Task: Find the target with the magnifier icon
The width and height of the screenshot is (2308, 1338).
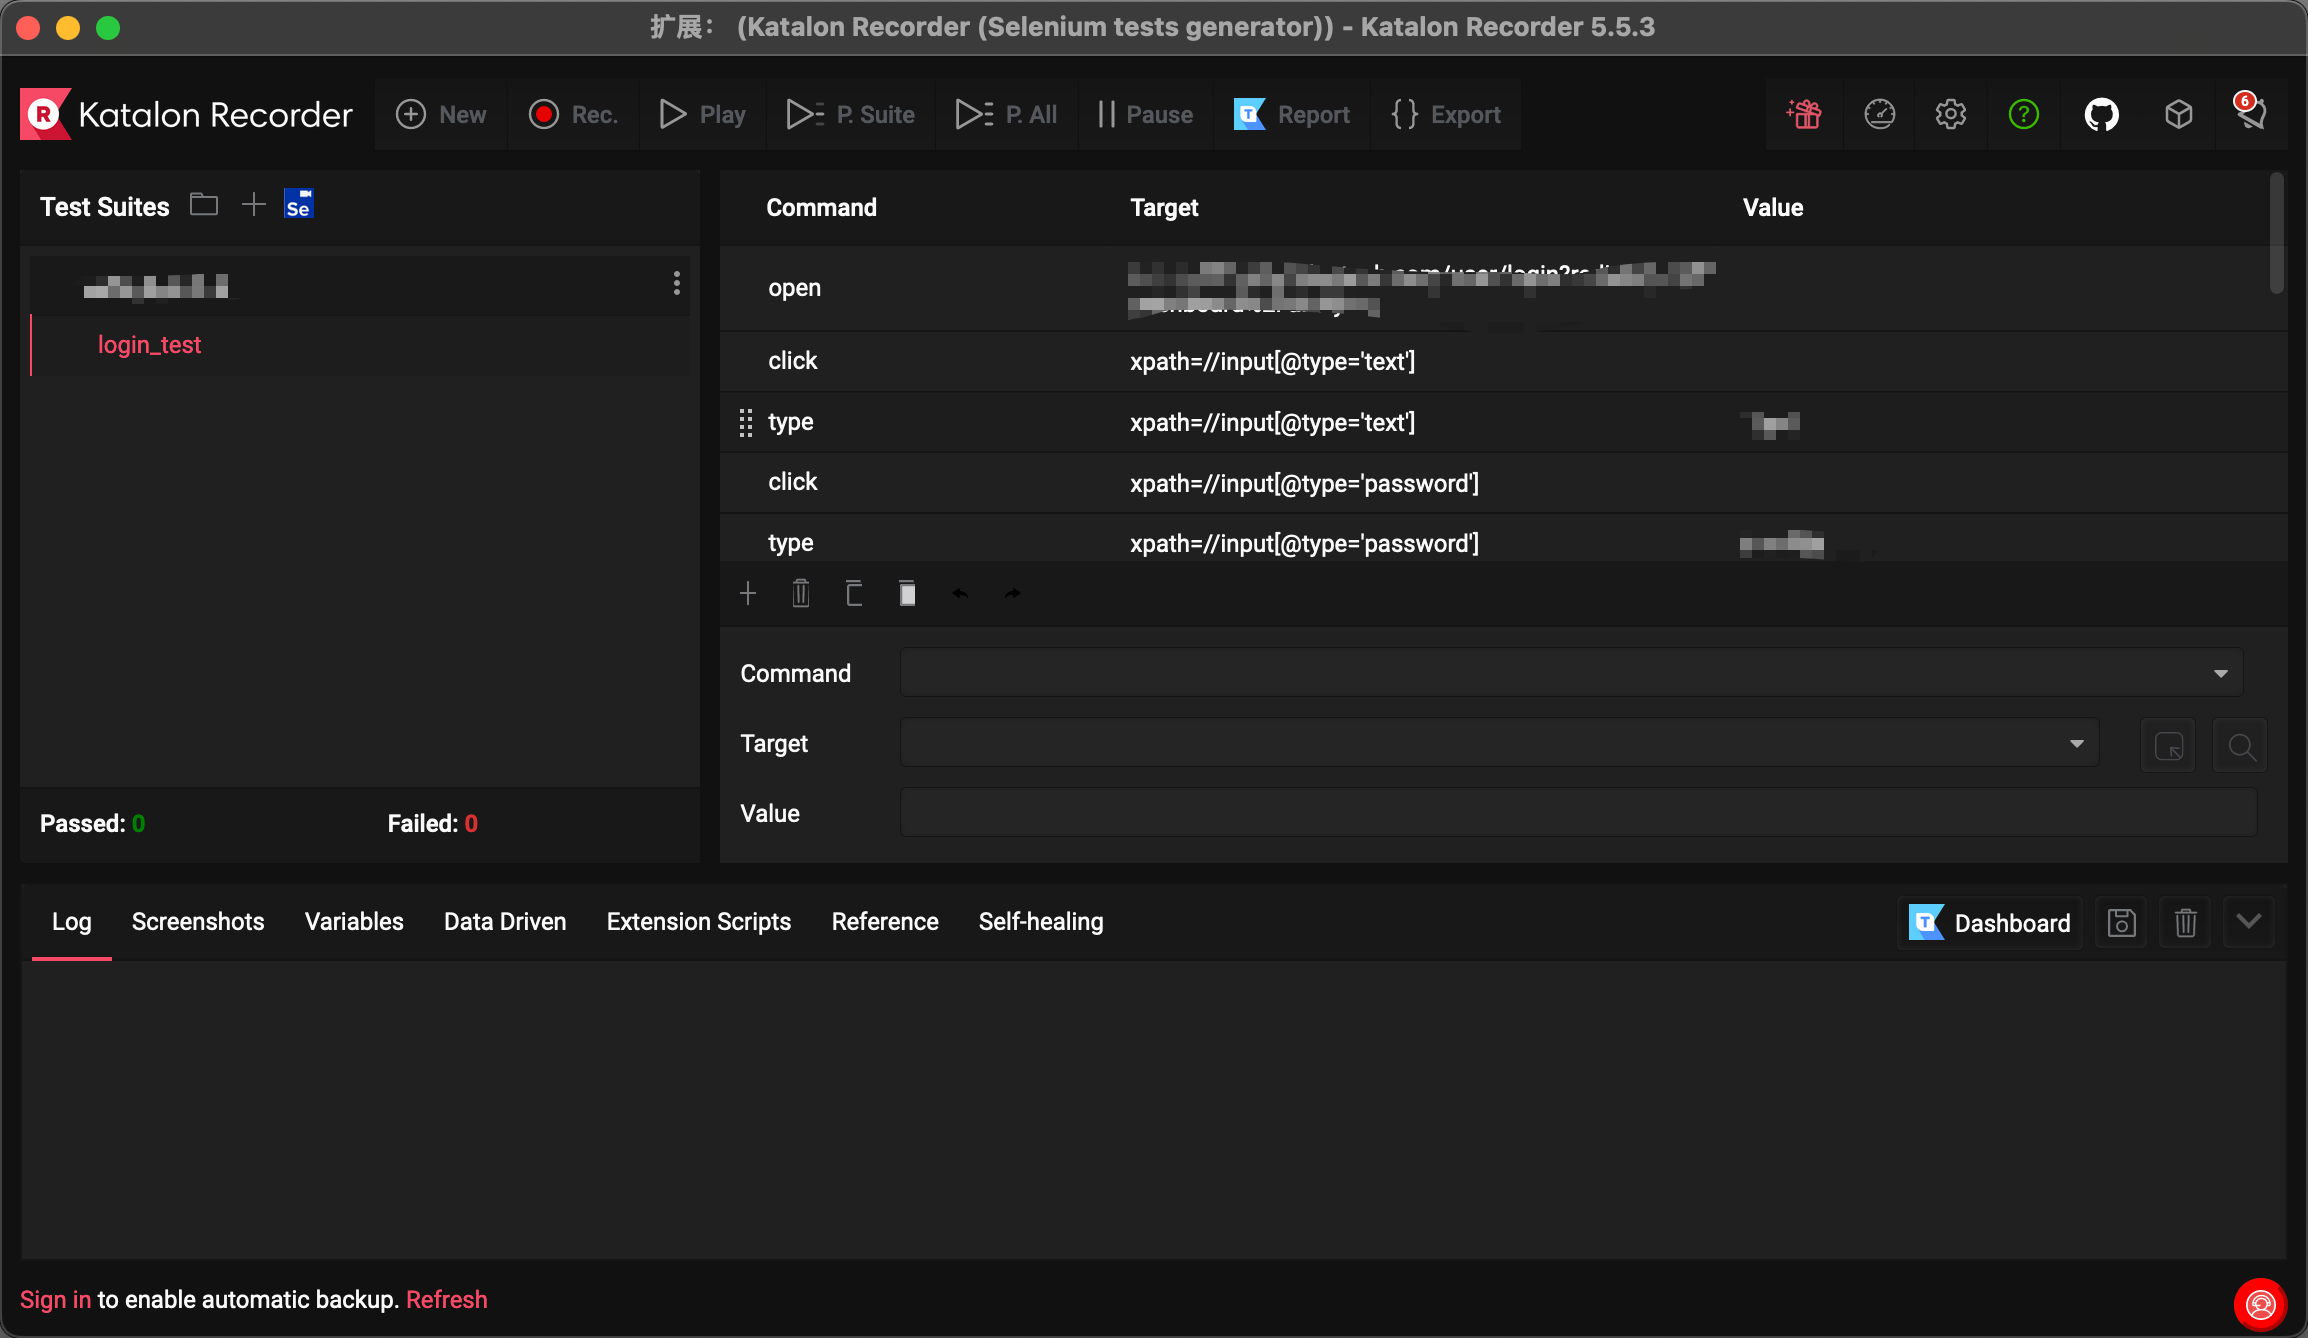Action: (x=2241, y=745)
